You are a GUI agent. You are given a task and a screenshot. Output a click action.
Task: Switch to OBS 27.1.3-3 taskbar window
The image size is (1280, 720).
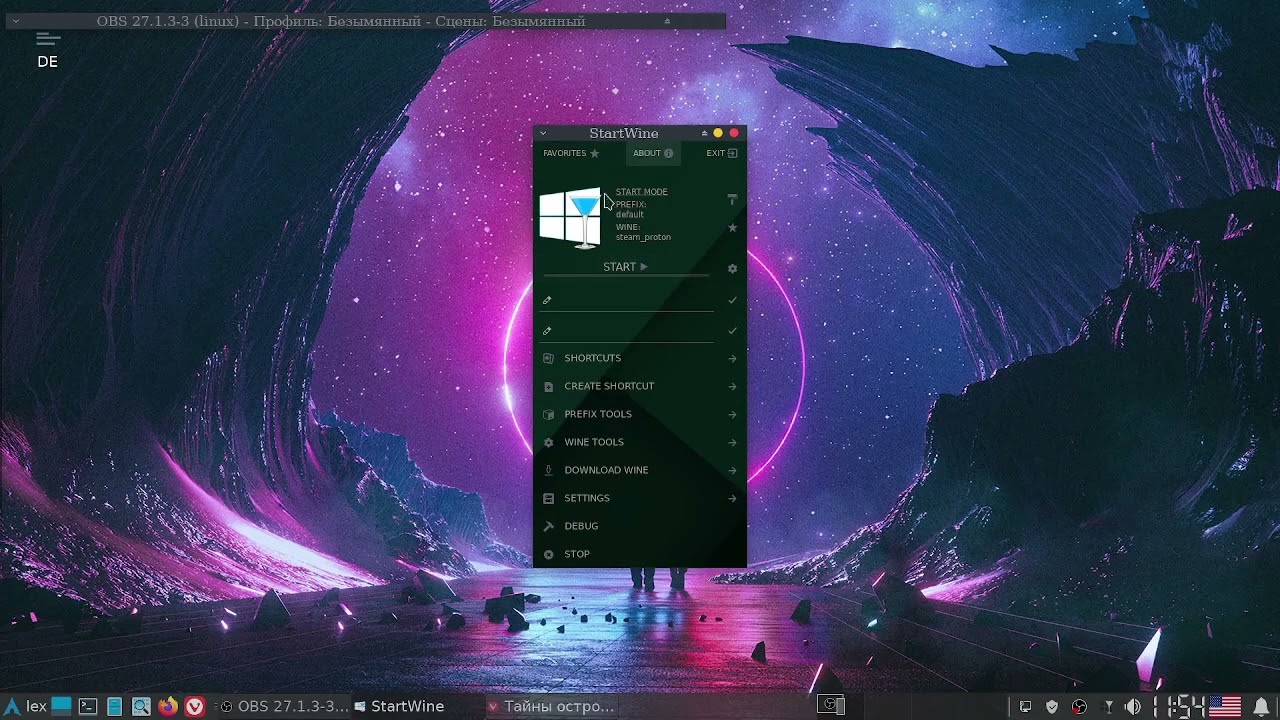coord(284,706)
